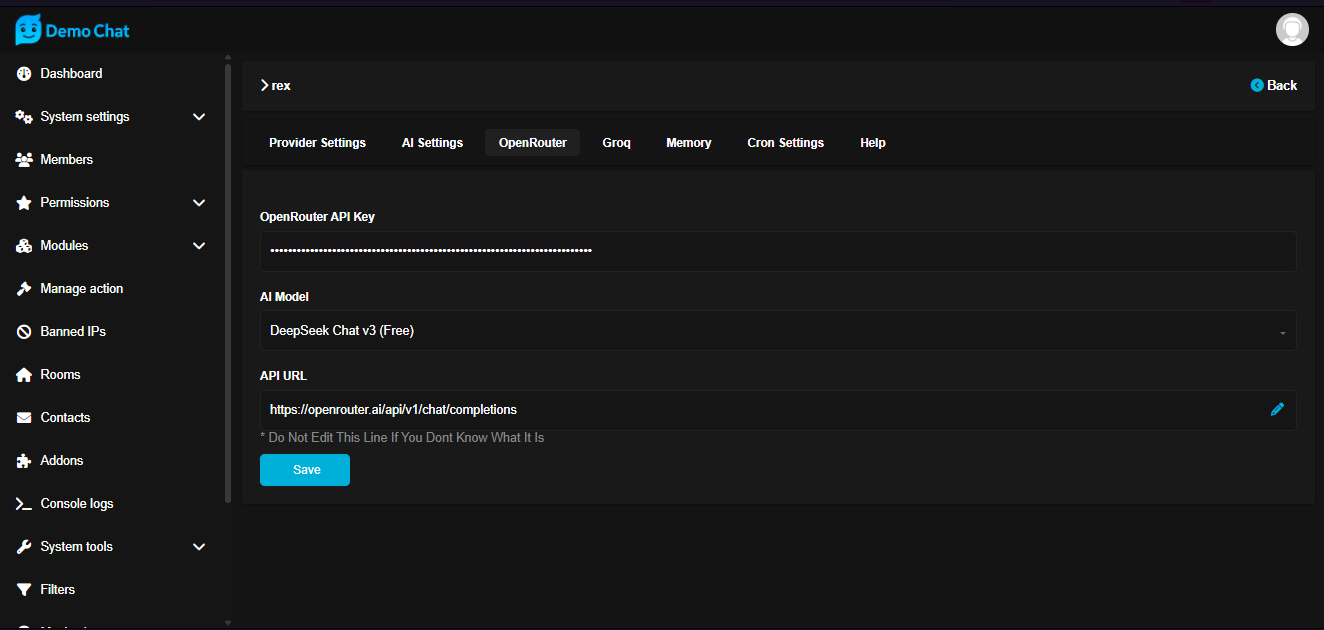The width and height of the screenshot is (1324, 630).
Task: Open the user profile avatar
Action: pyautogui.click(x=1292, y=30)
